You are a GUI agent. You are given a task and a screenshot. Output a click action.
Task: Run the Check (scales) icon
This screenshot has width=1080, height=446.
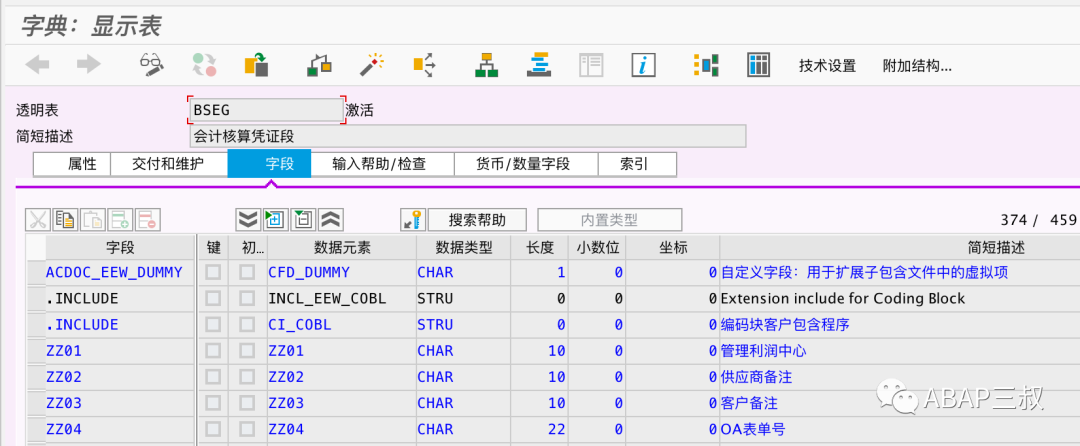click(319, 65)
